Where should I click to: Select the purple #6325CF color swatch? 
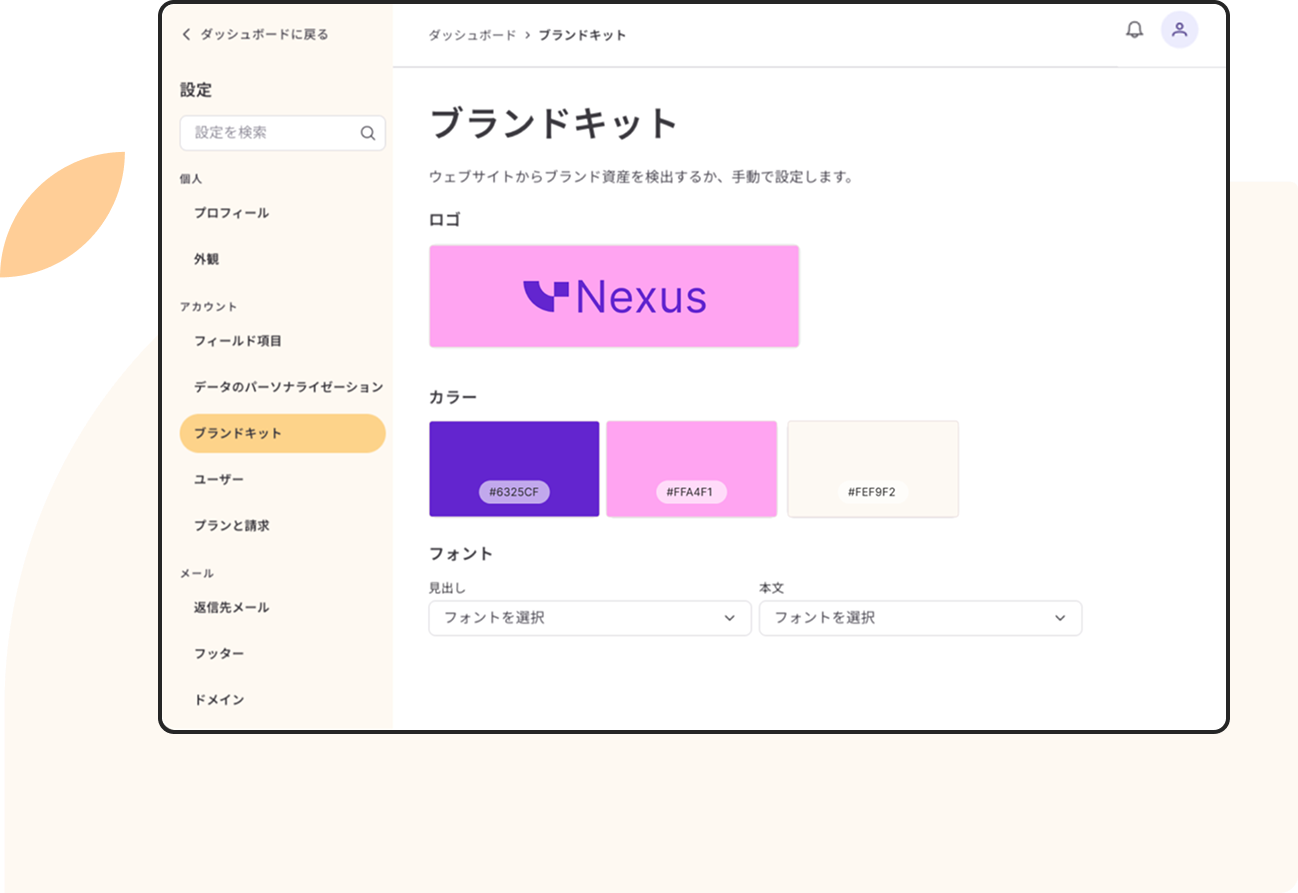[x=514, y=469]
